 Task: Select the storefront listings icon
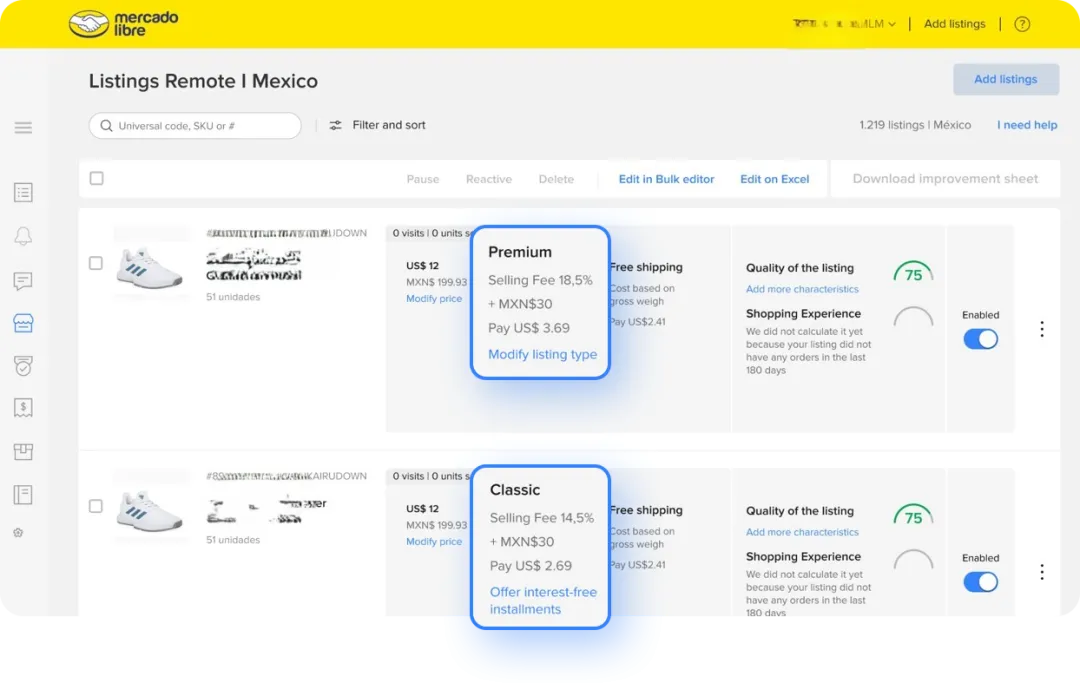(23, 323)
